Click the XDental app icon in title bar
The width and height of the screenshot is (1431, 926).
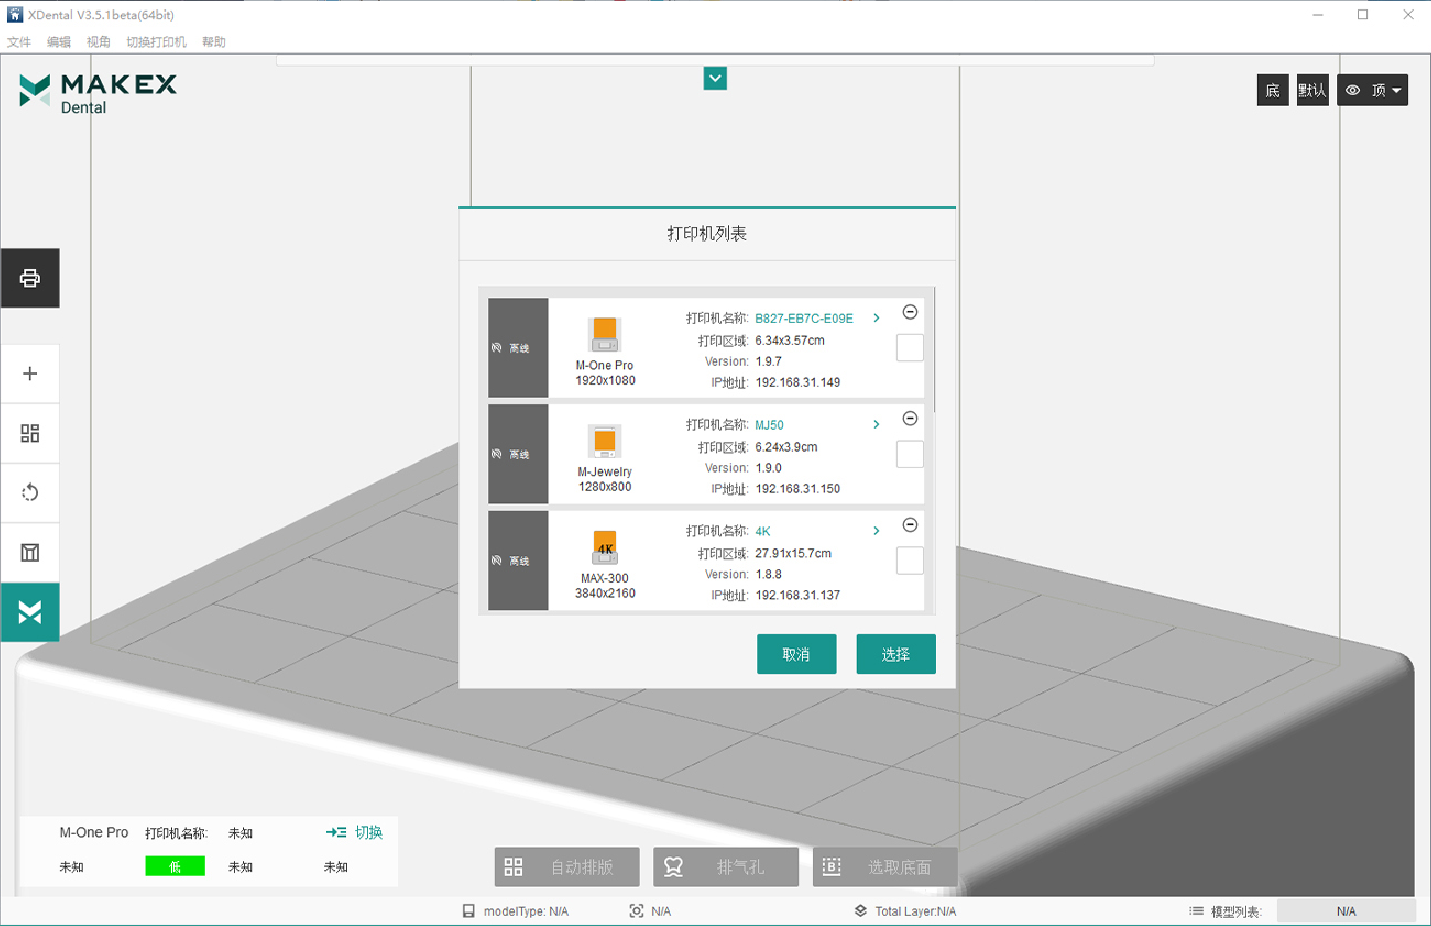[x=14, y=14]
